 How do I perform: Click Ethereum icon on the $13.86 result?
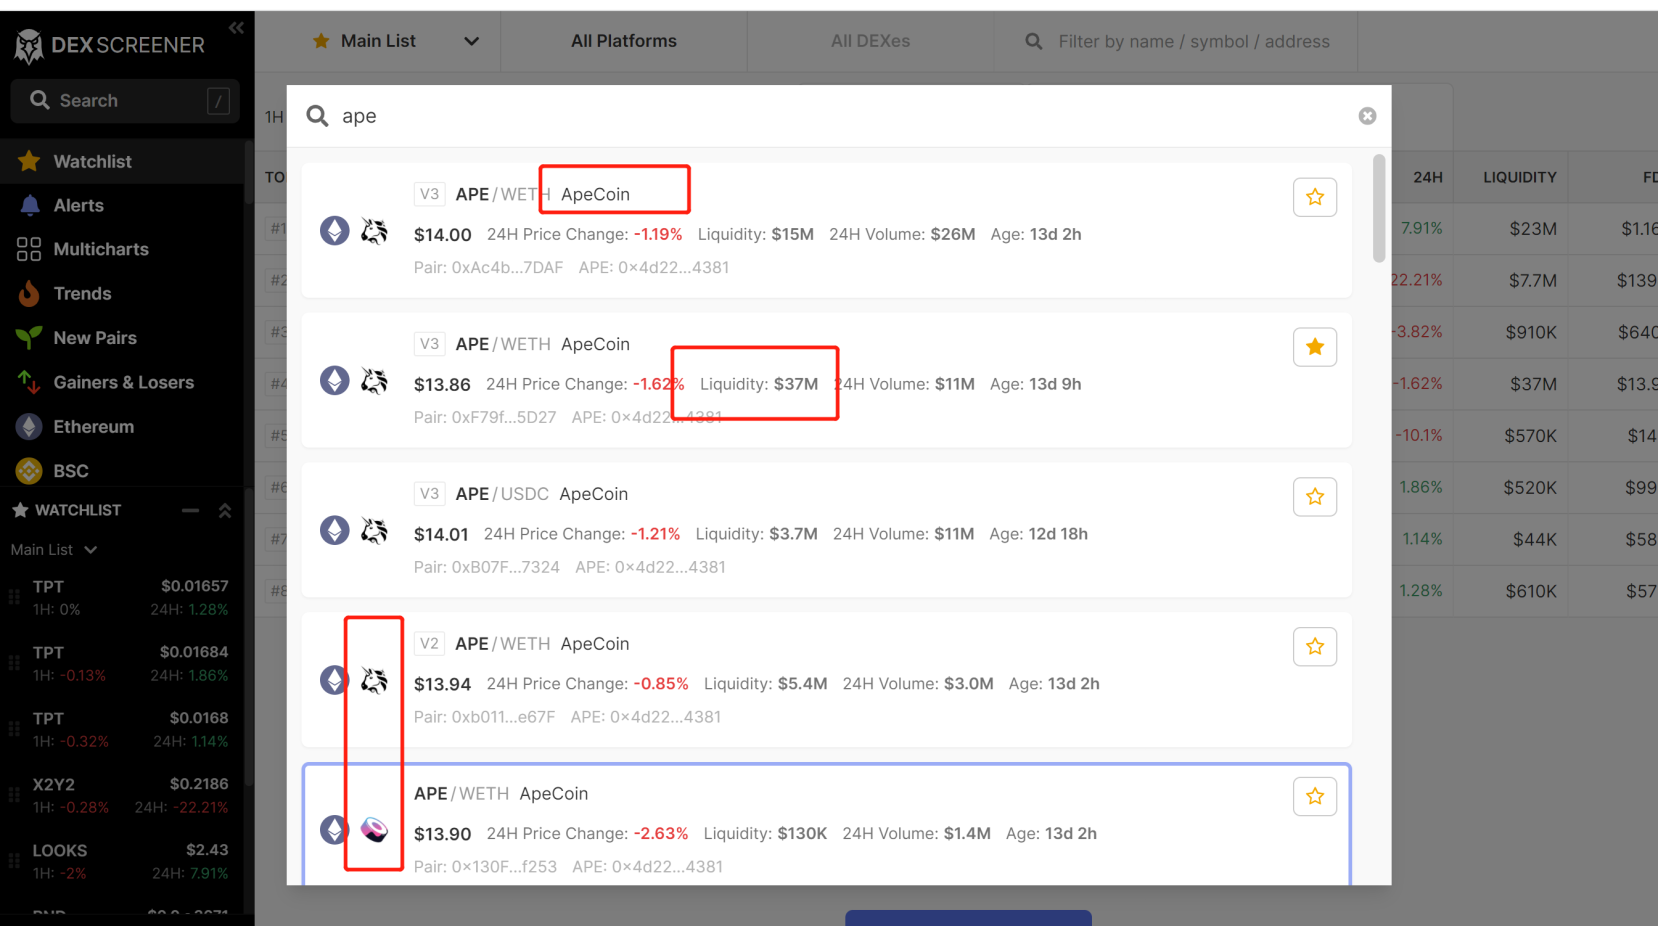[x=334, y=381]
